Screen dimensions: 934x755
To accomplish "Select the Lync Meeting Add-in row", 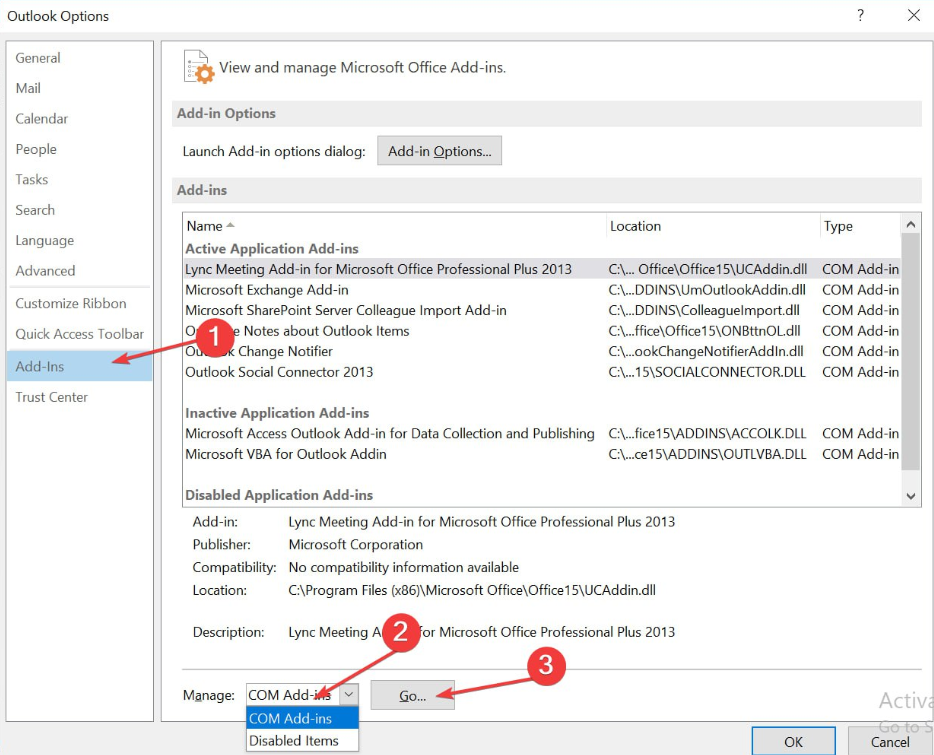I will [541, 269].
